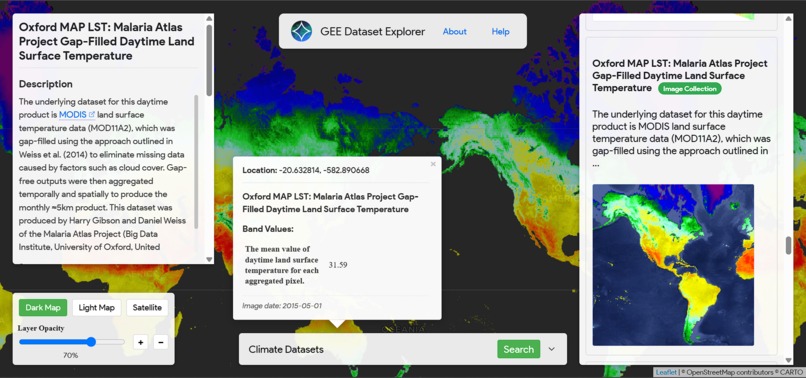Click the Image date 2015-05-01 text

(282, 305)
